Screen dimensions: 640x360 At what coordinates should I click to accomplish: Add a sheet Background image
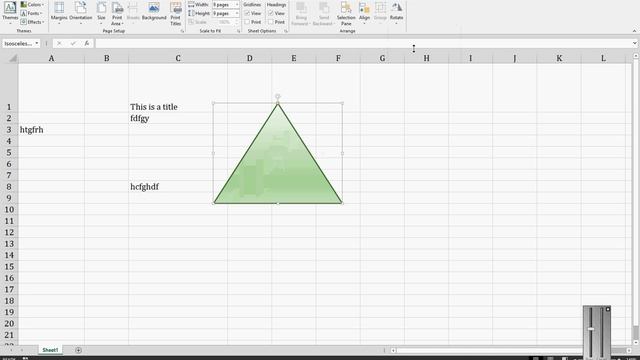[154, 11]
